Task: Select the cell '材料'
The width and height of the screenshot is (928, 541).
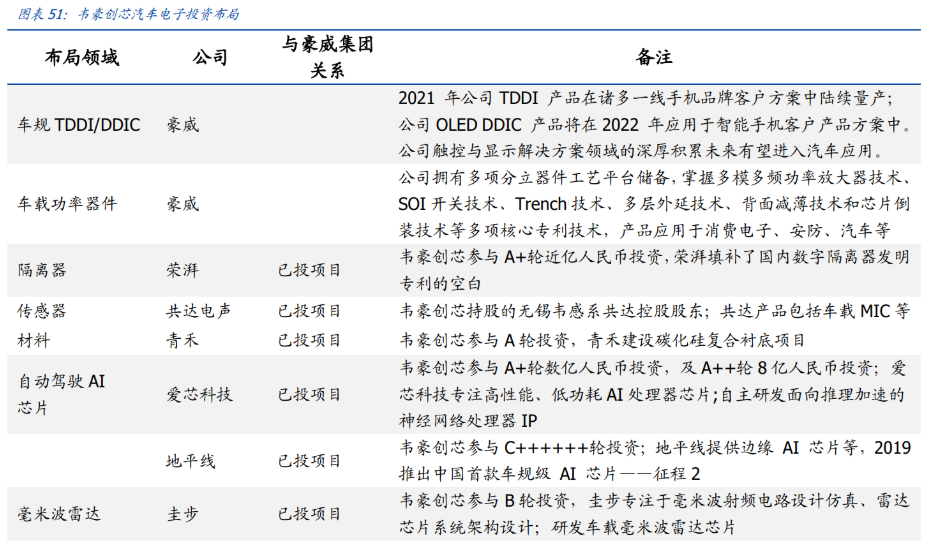Action: point(34,340)
